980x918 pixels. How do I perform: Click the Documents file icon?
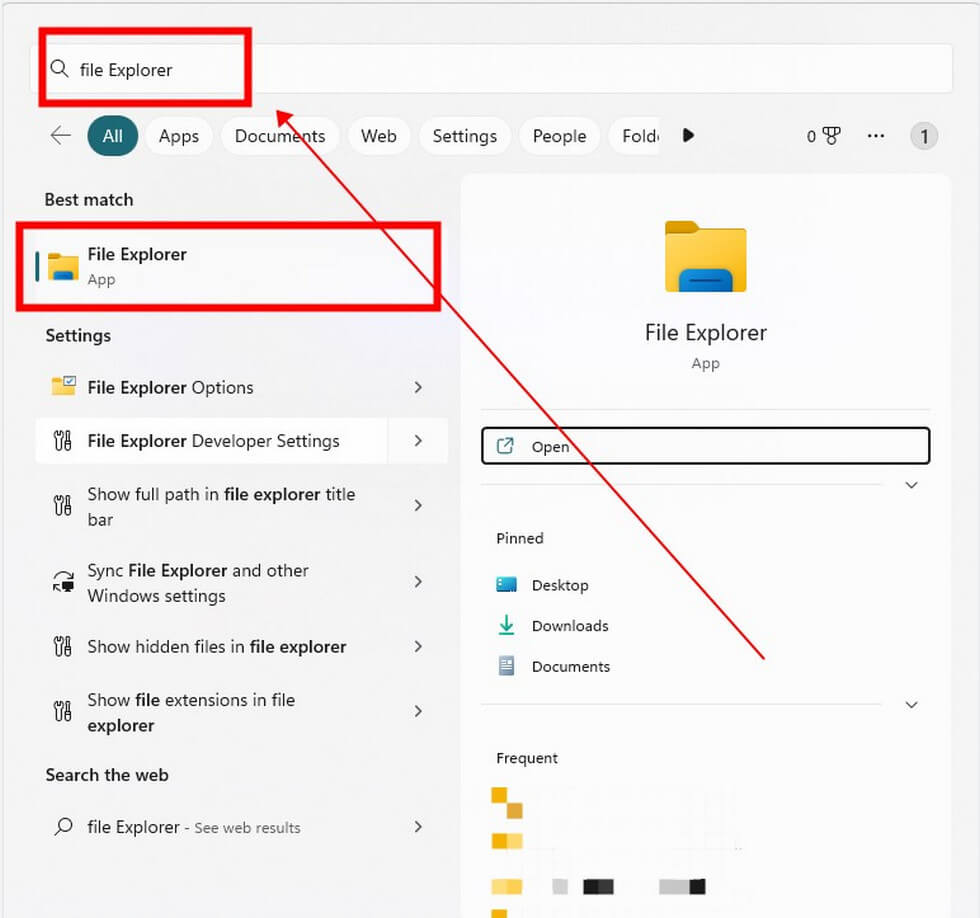coord(506,666)
